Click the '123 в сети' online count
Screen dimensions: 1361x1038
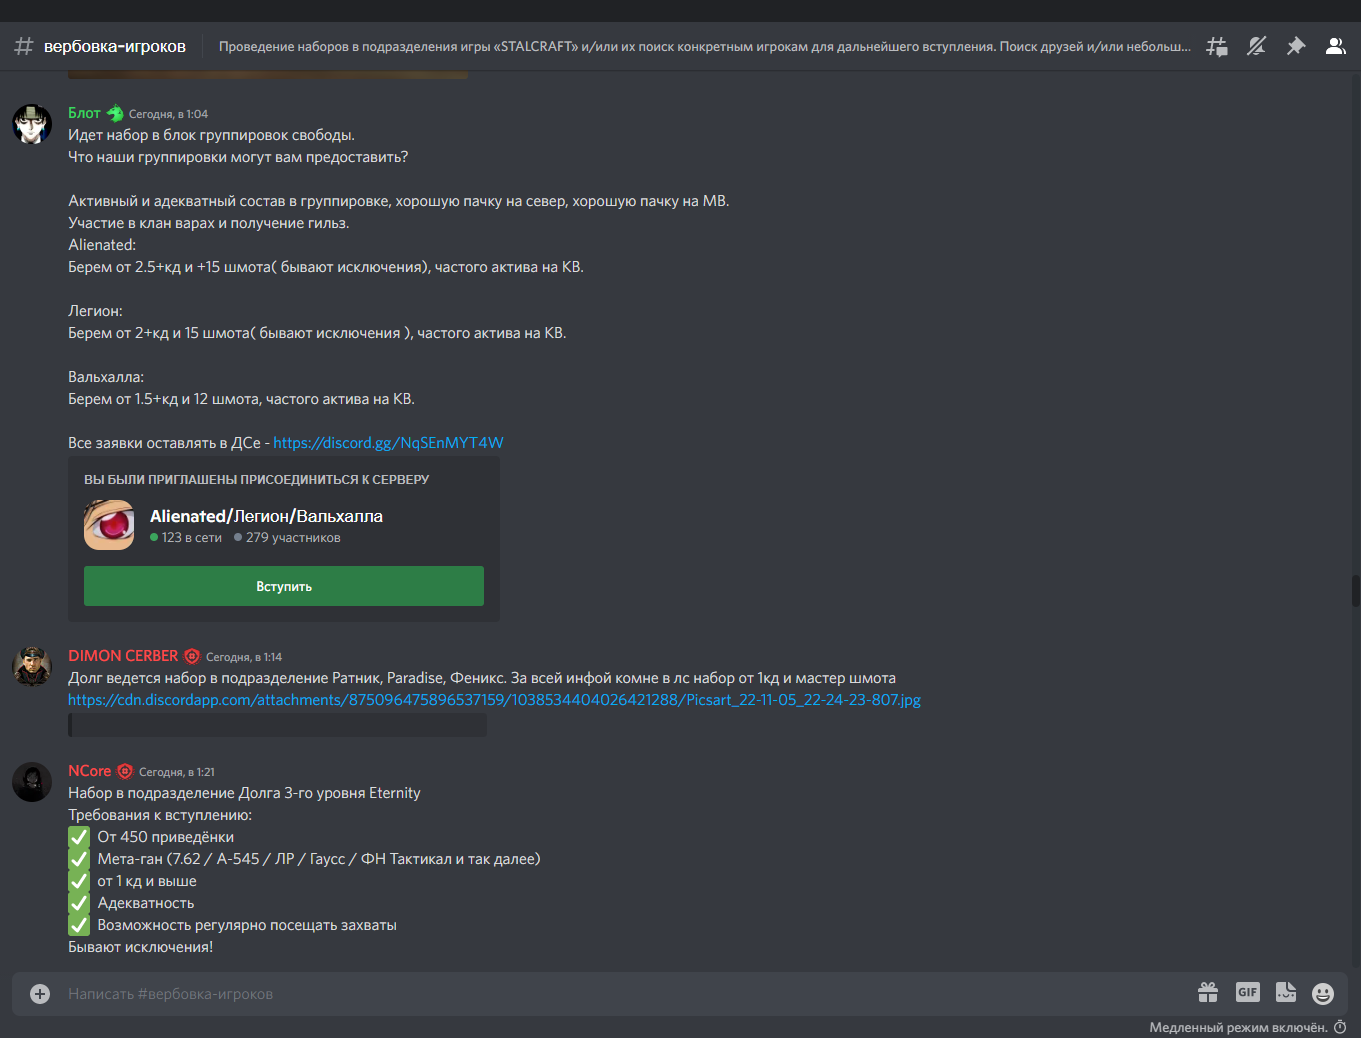click(x=186, y=538)
